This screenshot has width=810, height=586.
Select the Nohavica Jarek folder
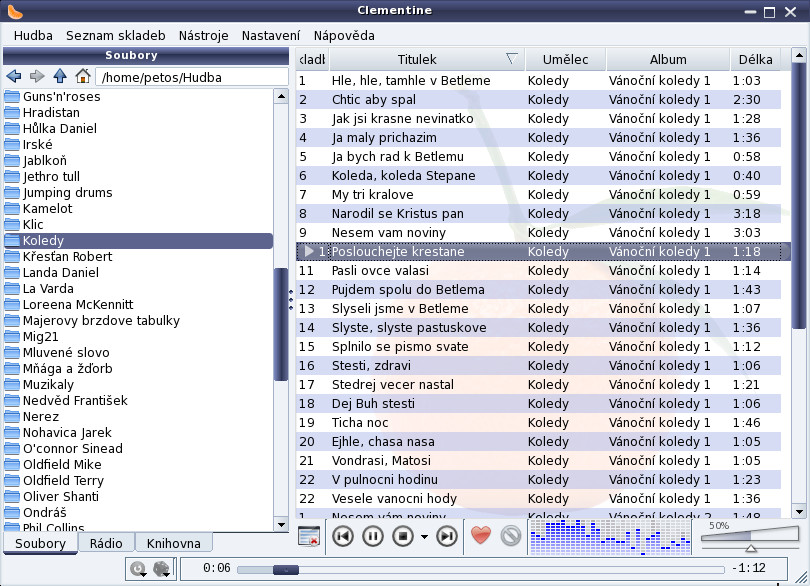click(x=138, y=432)
